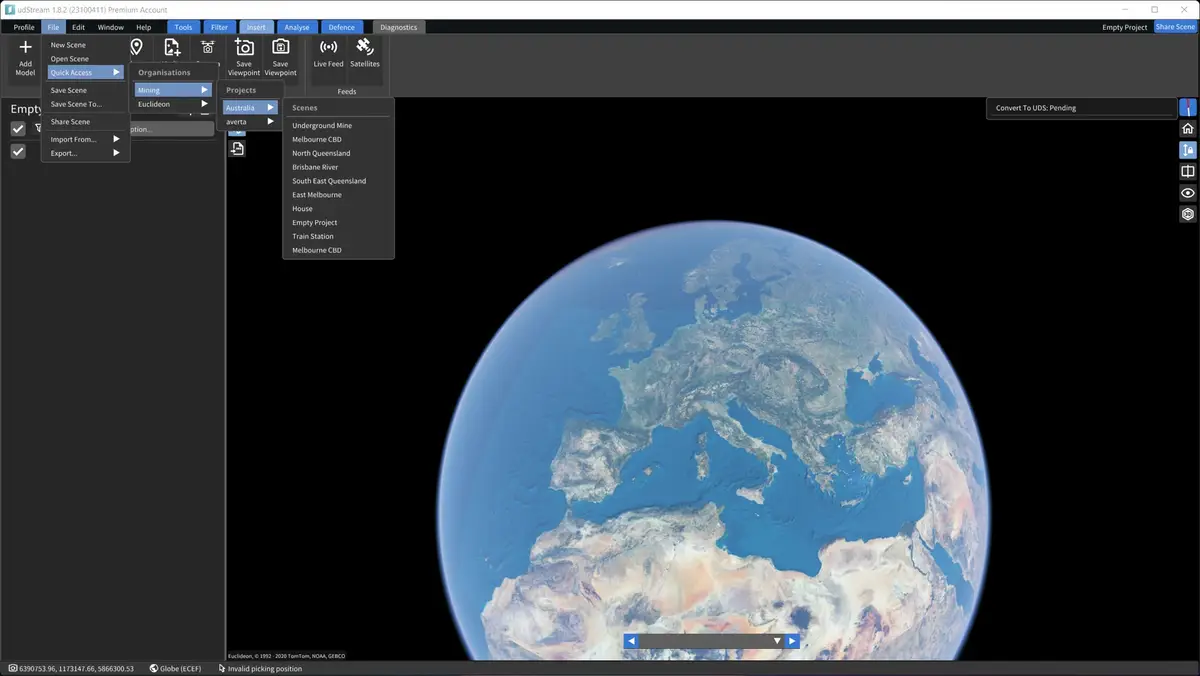This screenshot has height=676, width=1200.
Task: Click the drone toolbar icon
Action: [208, 47]
